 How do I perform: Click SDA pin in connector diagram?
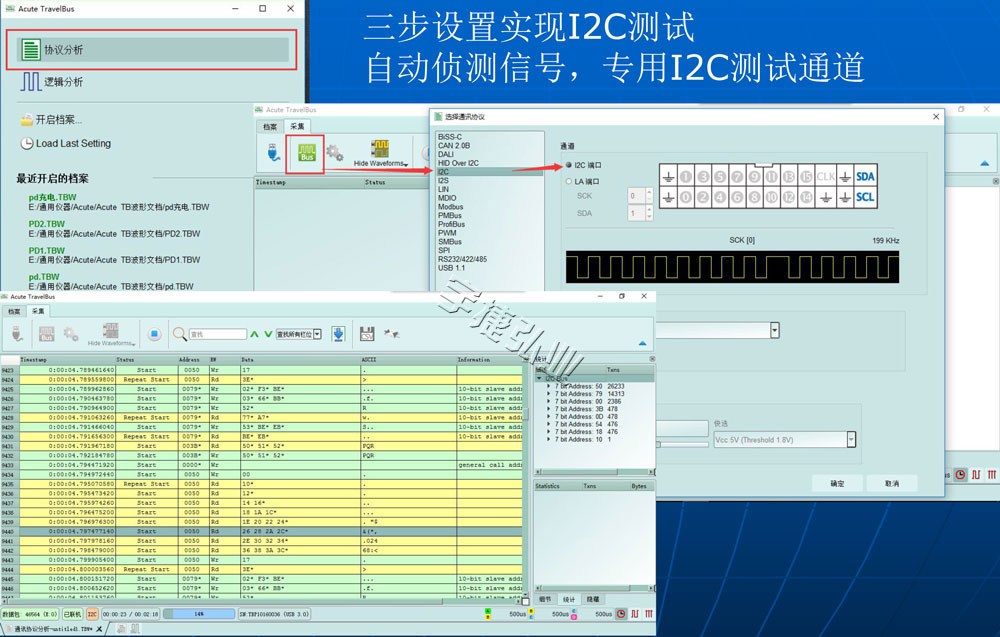click(x=865, y=177)
